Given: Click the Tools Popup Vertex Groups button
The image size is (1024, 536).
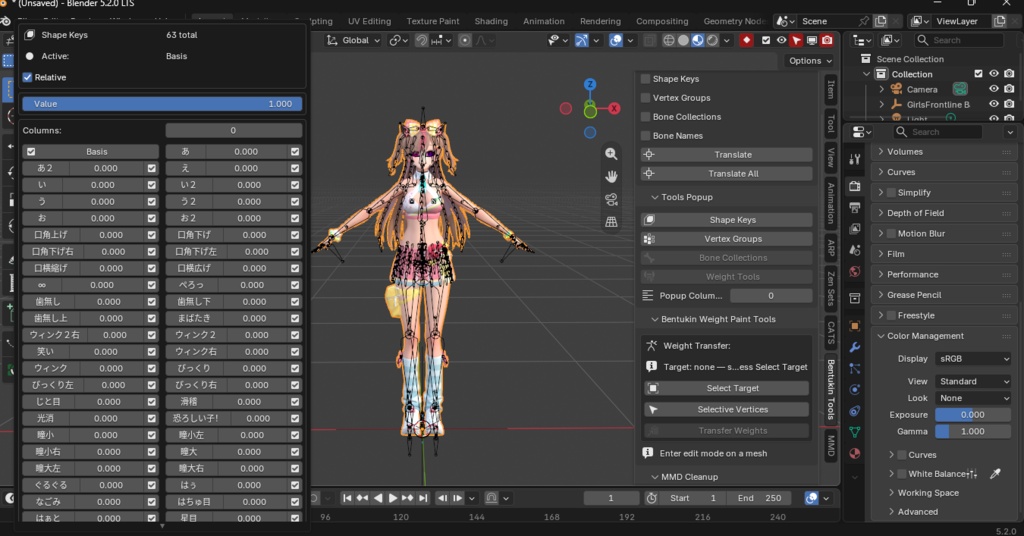Looking at the screenshot, I should [727, 239].
